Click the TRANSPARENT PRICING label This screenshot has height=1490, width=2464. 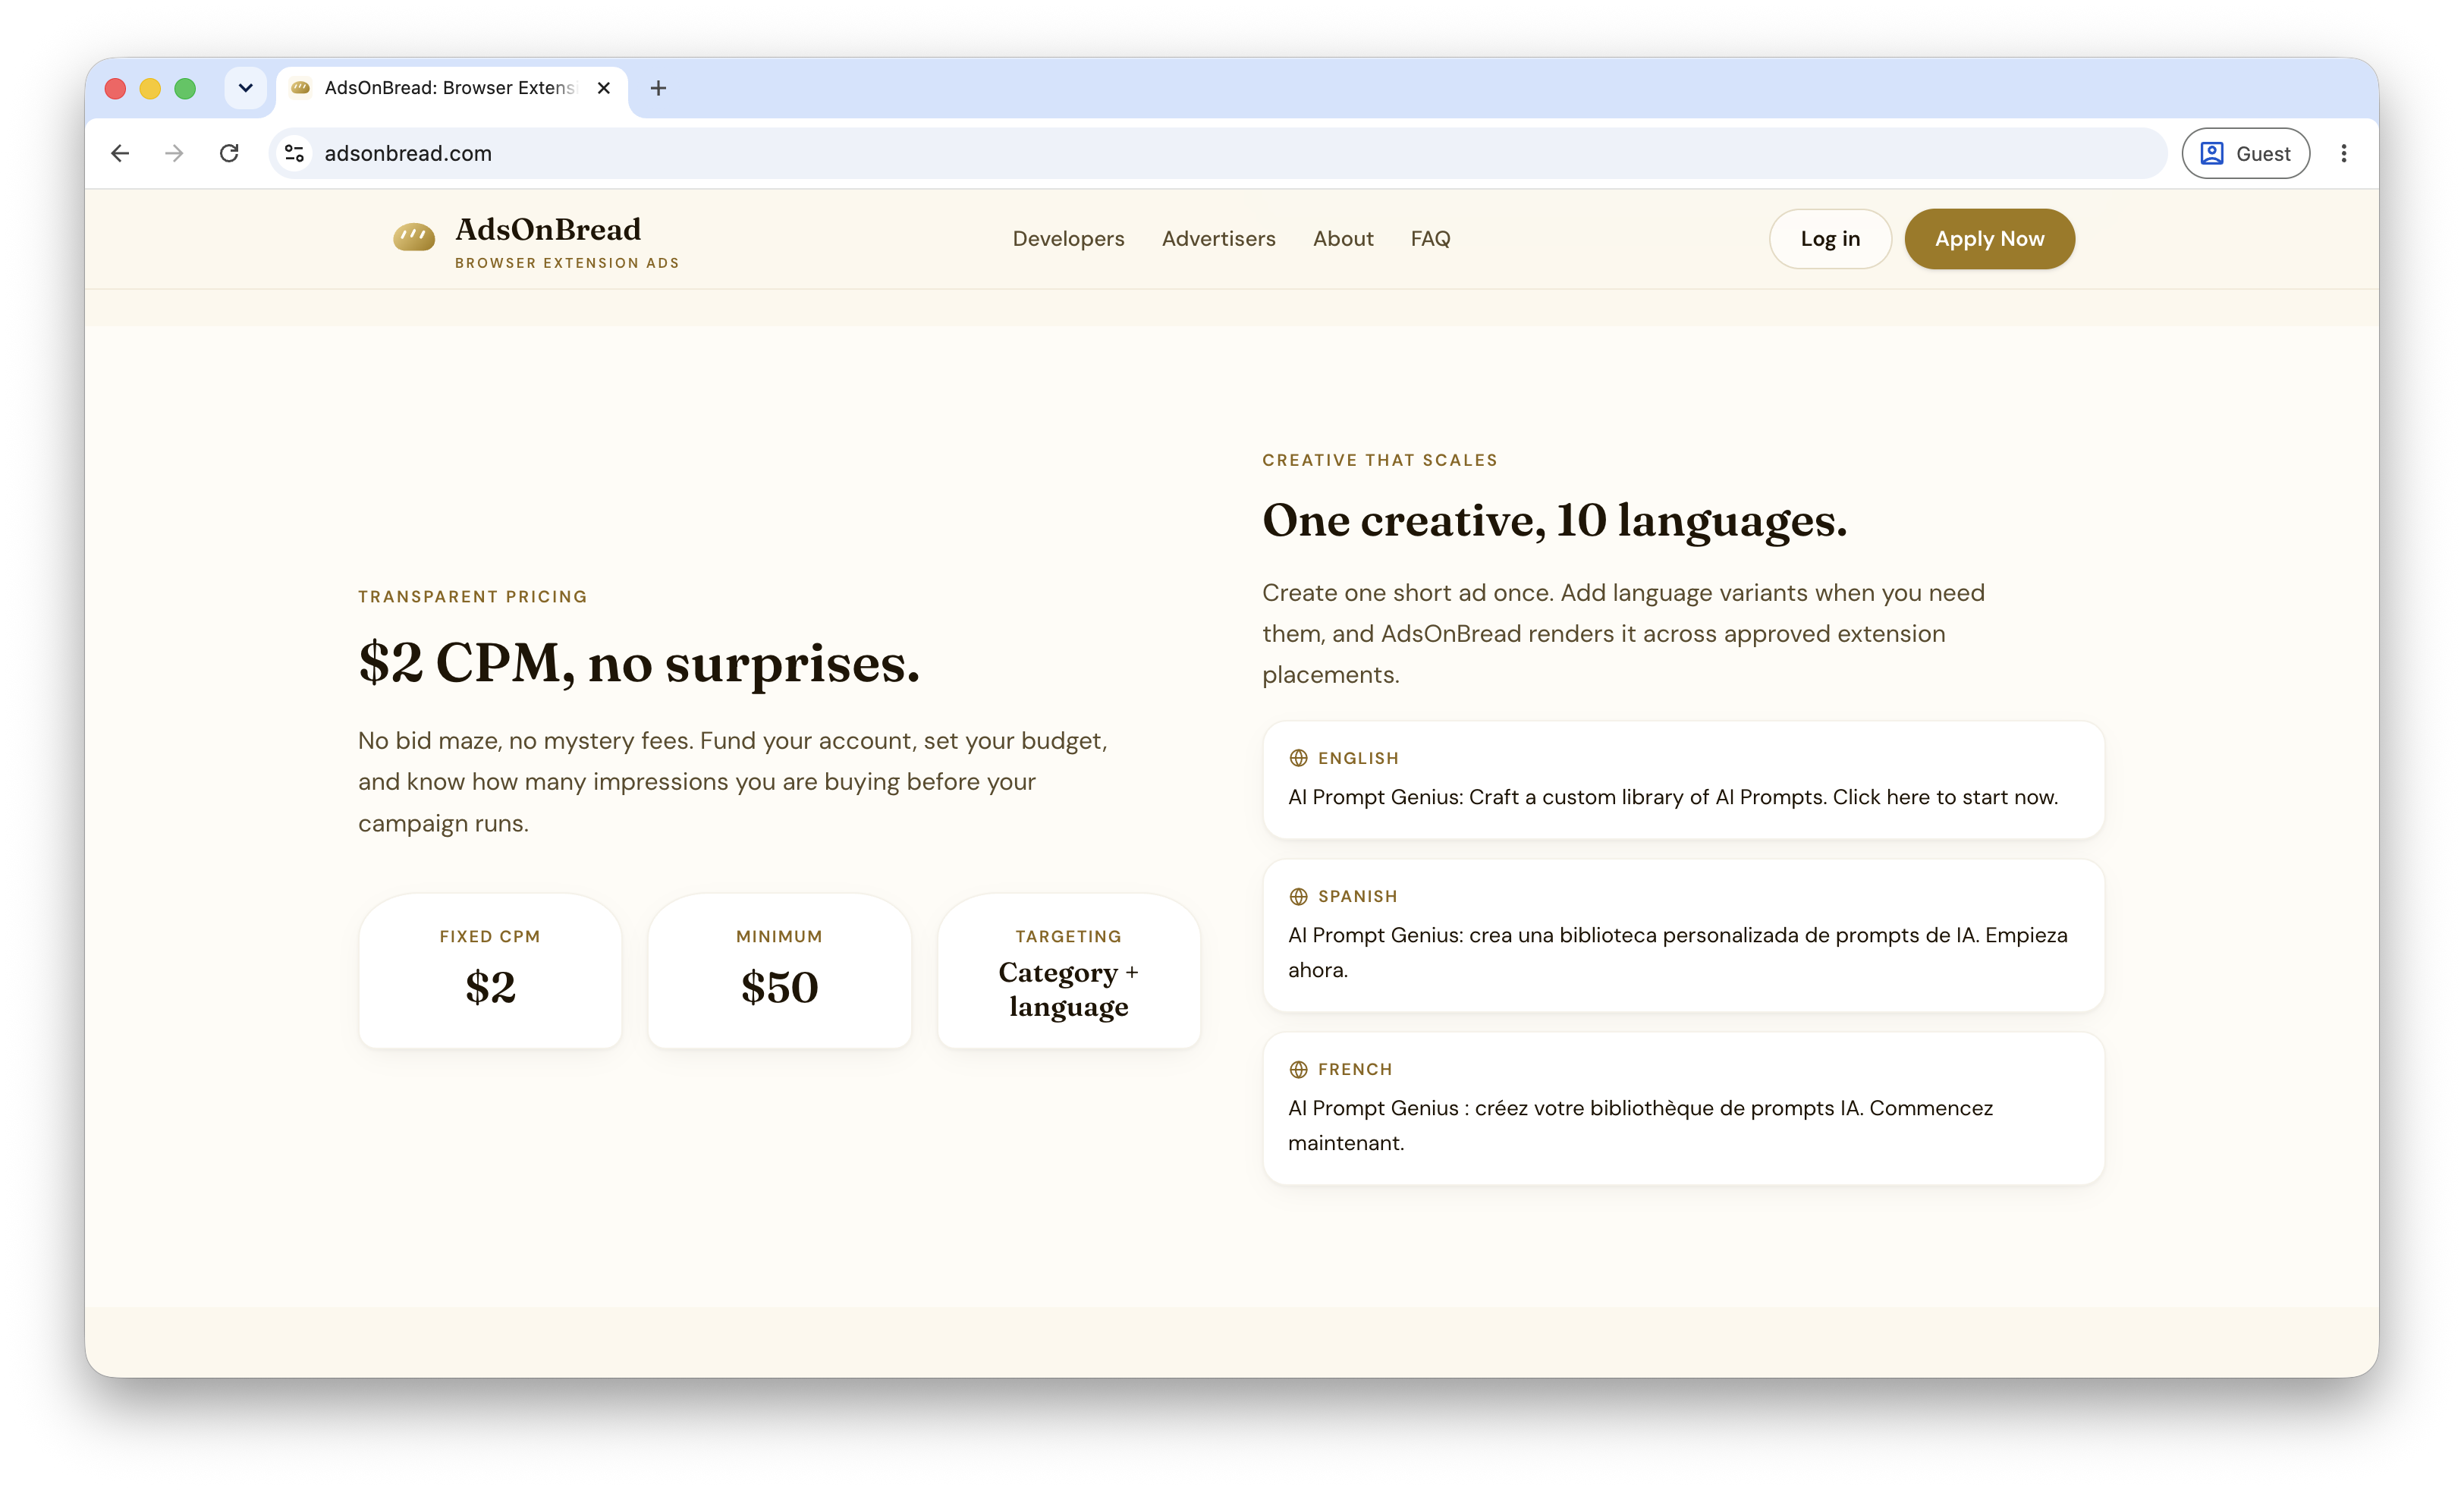tap(473, 597)
